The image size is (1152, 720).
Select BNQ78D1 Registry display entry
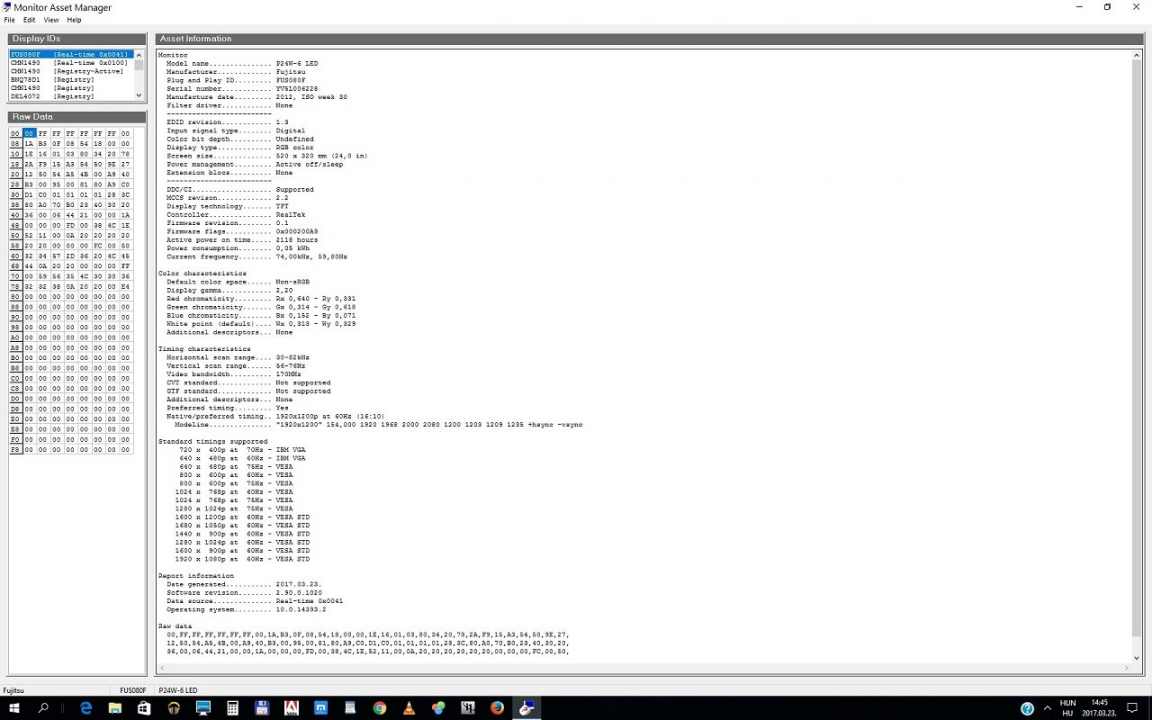pyautogui.click(x=71, y=79)
